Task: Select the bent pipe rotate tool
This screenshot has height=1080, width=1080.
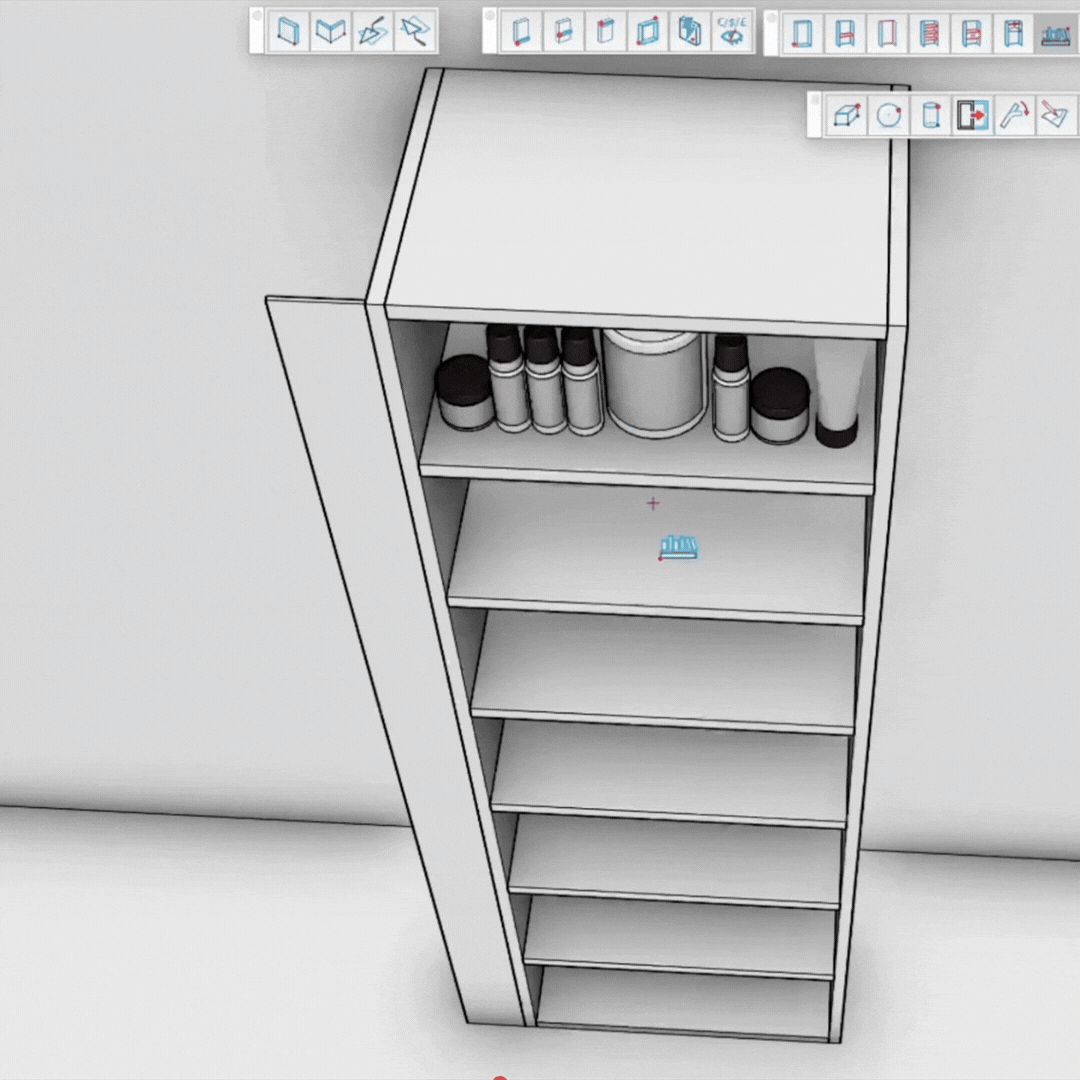Action: 1013,116
